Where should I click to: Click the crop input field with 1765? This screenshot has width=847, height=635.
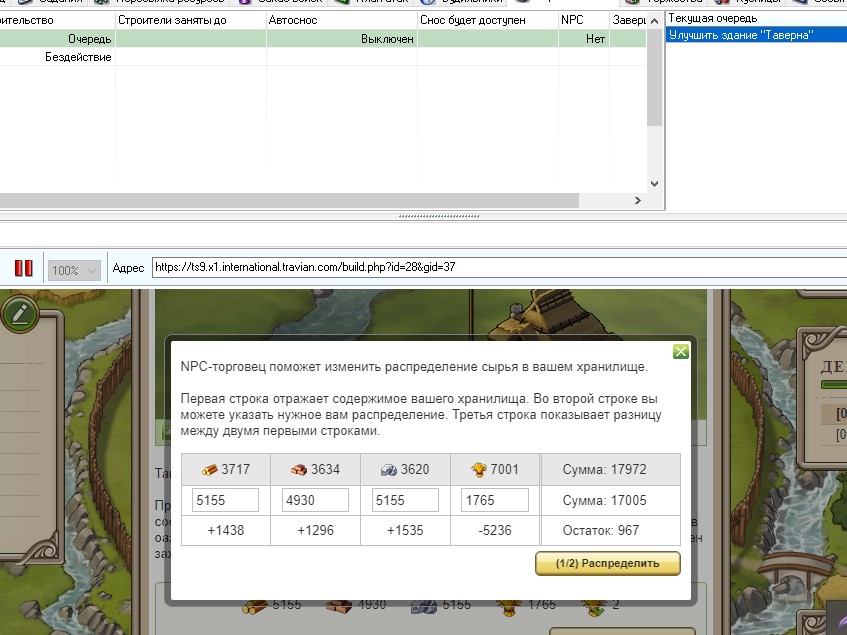[495, 500]
